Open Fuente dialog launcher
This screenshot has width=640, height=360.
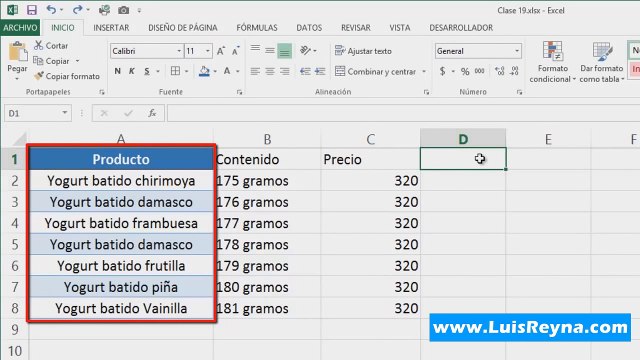pyautogui.click(x=240, y=92)
